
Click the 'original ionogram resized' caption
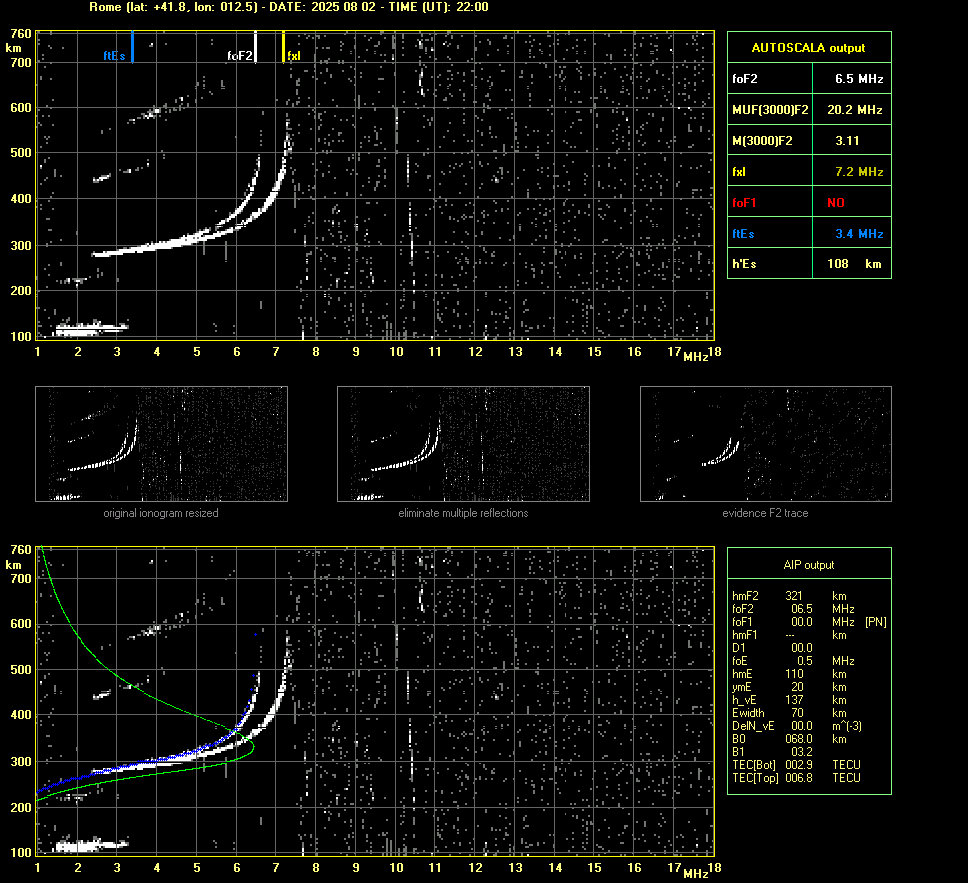click(161, 513)
